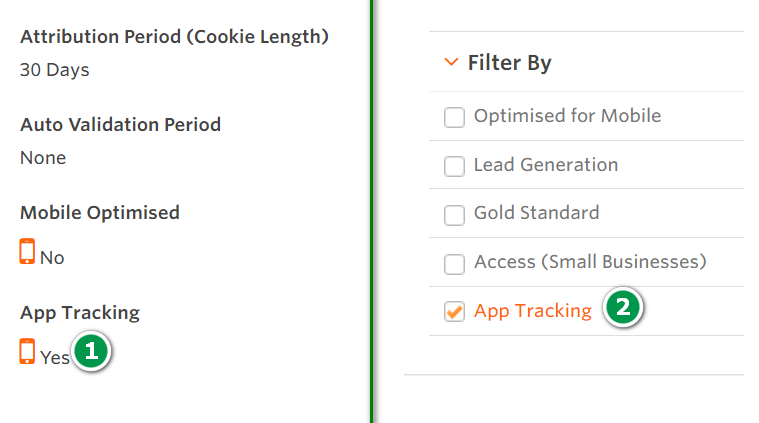
Task: Click the phone icon beside Mobile Optimised "No"
Action: (x=27, y=252)
